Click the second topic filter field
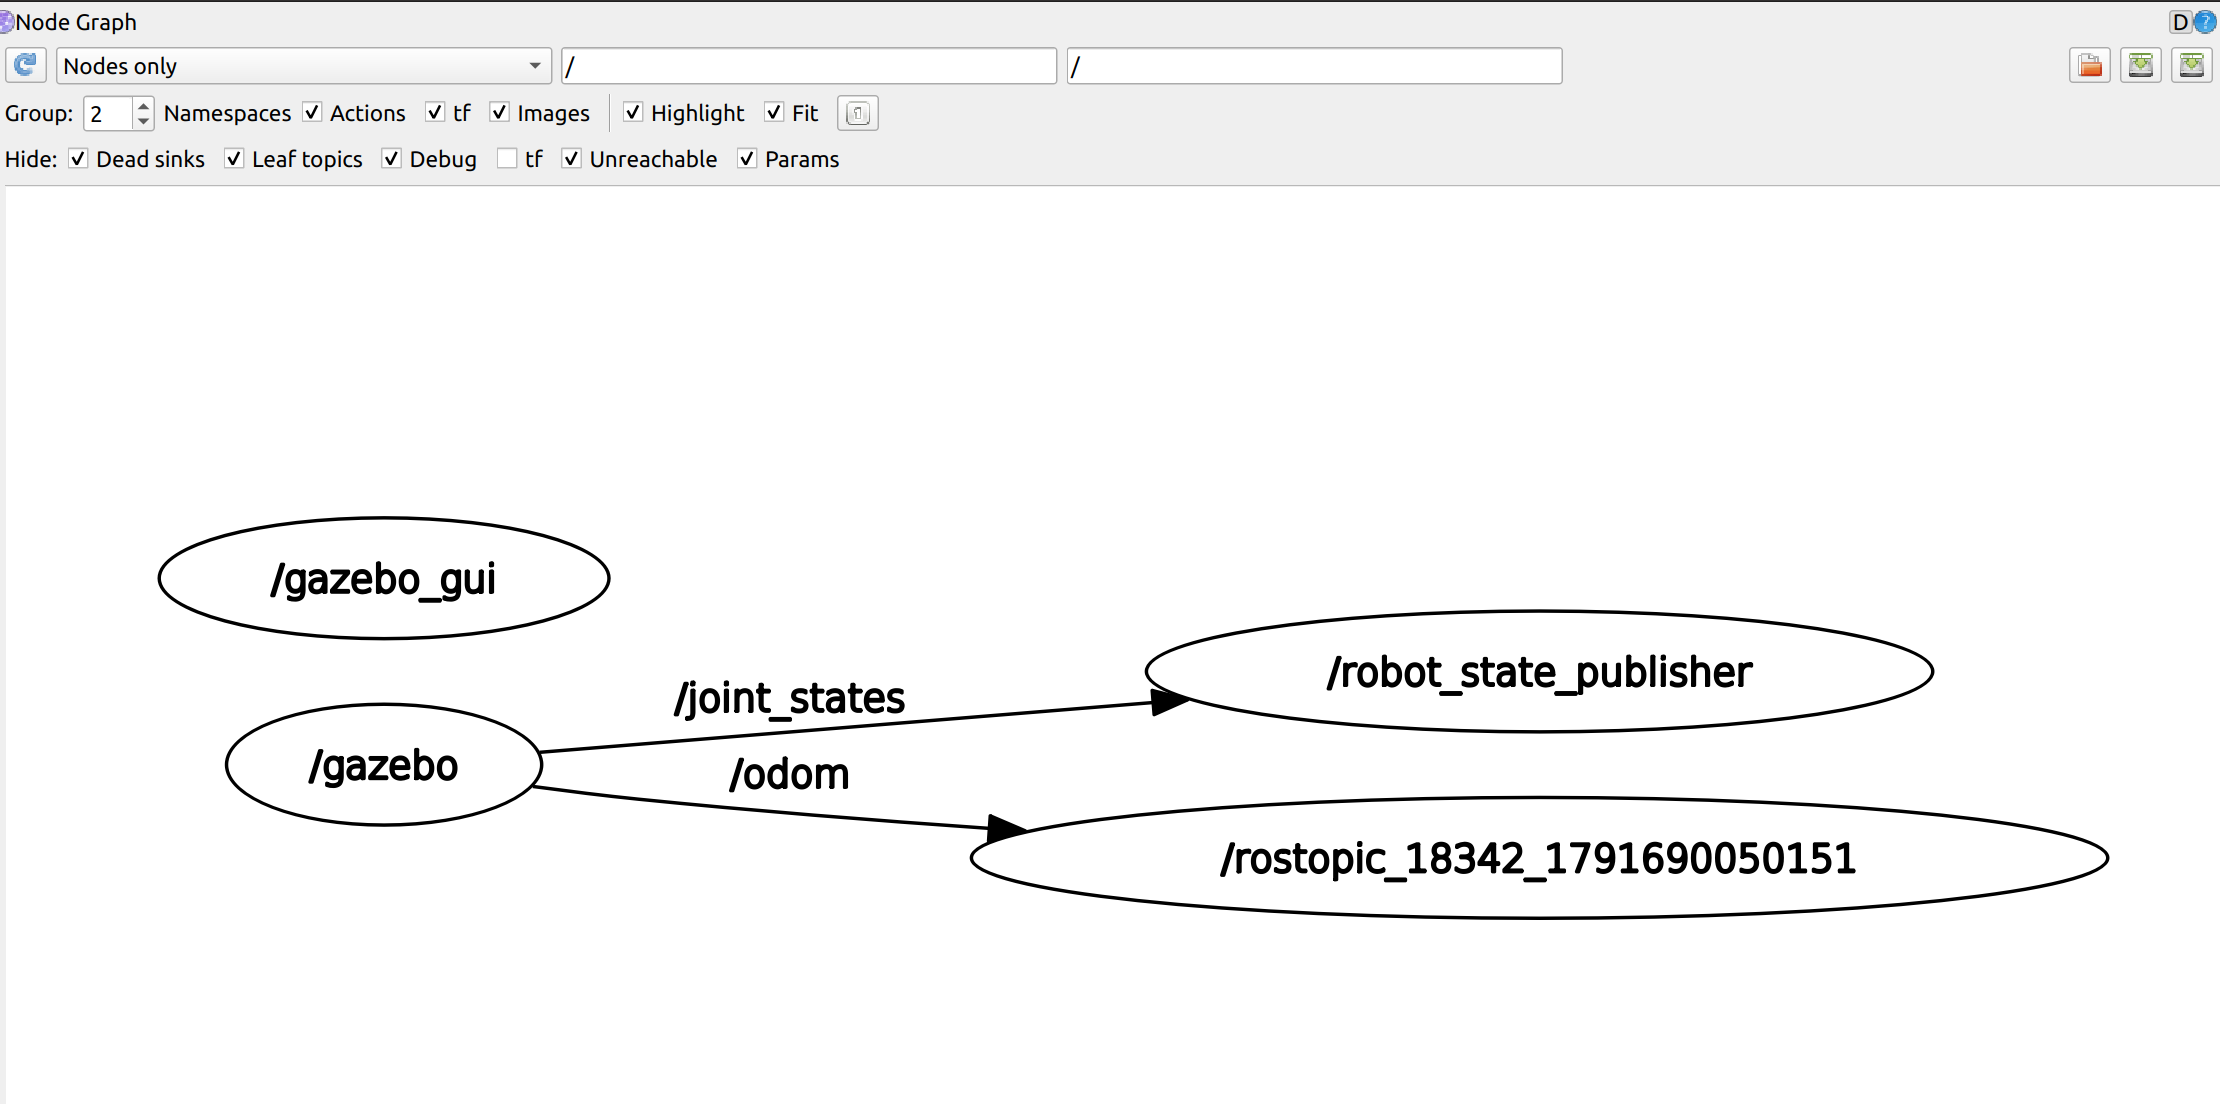The image size is (2220, 1104). (x=1314, y=66)
